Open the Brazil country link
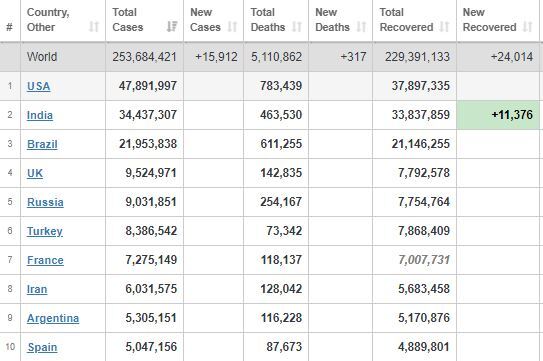The image size is (543, 361). (42, 144)
